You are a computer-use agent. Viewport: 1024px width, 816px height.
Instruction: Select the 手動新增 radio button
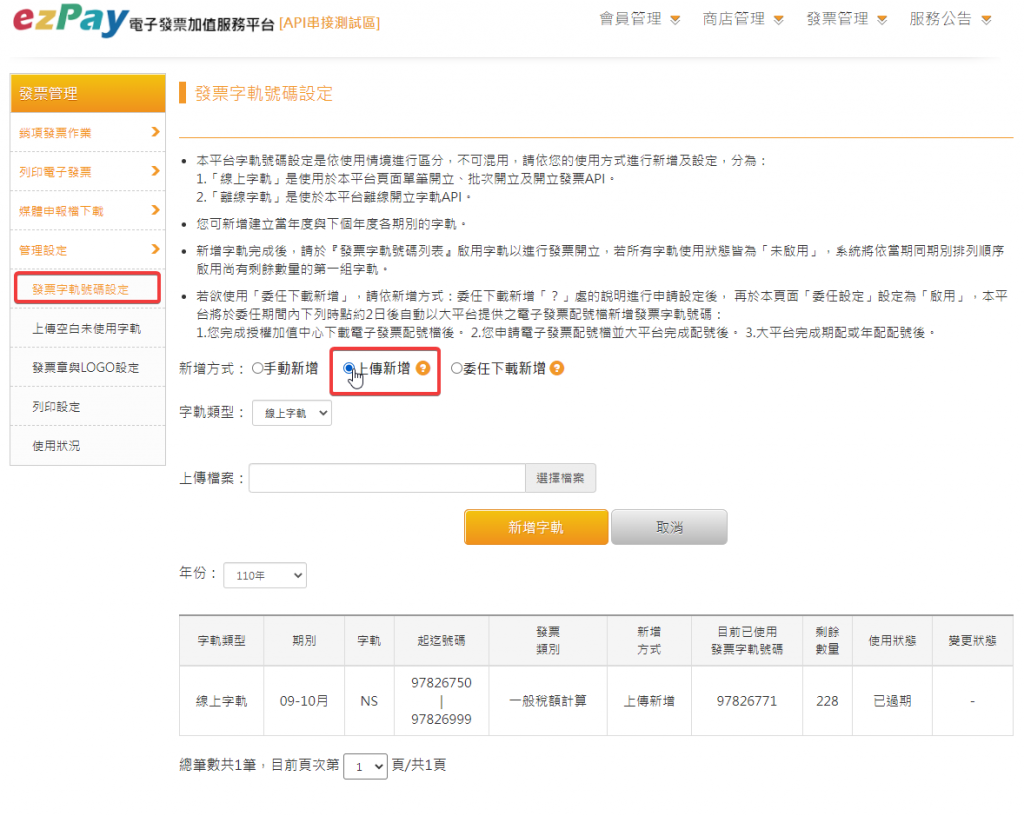coord(258,368)
